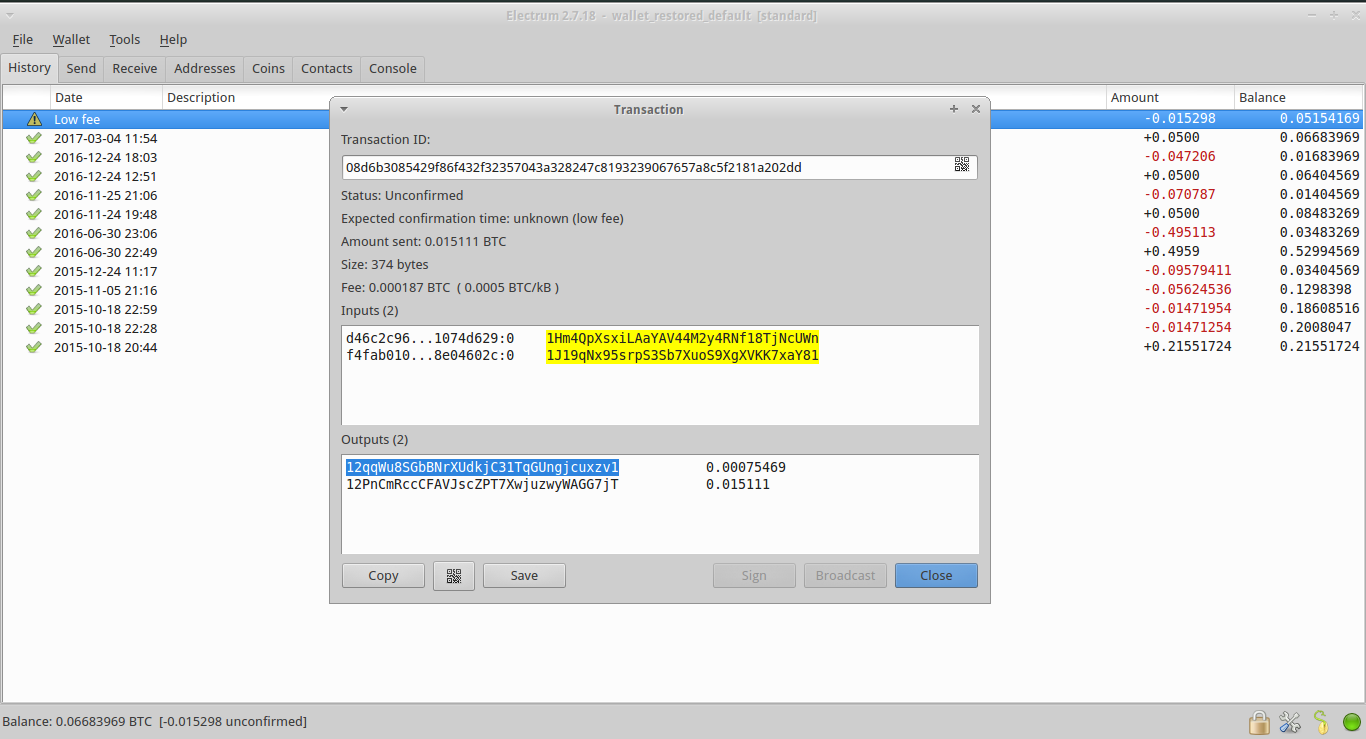The image size is (1366, 739).
Task: Select the 2016-06-30 23:06 history row
Action: 683,233
